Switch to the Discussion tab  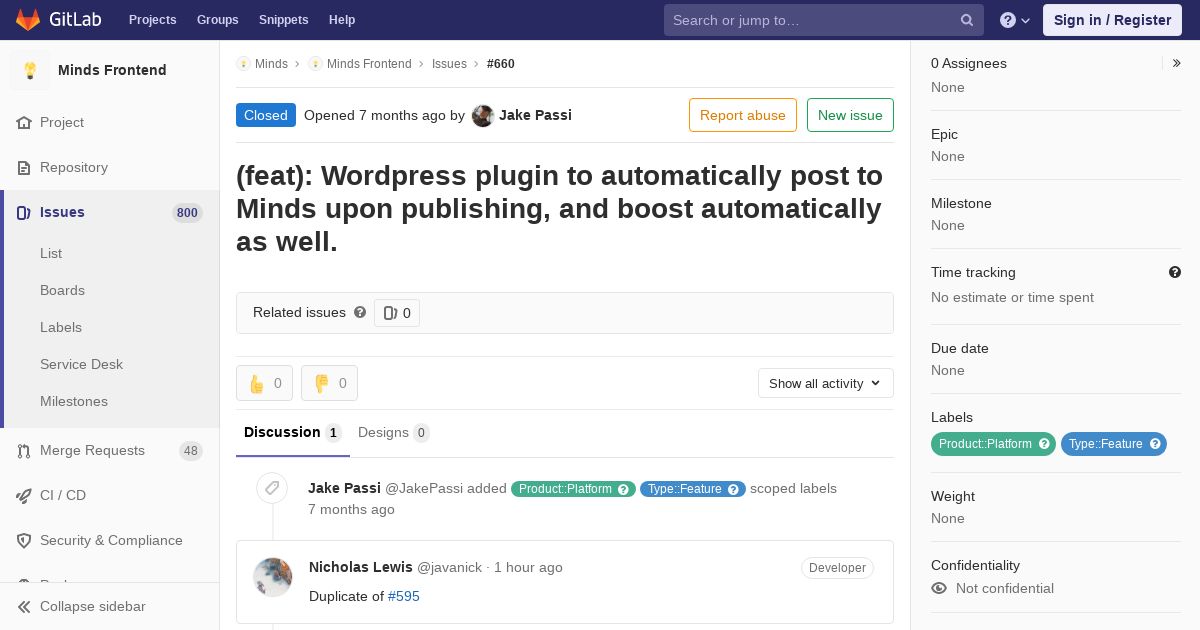click(293, 432)
